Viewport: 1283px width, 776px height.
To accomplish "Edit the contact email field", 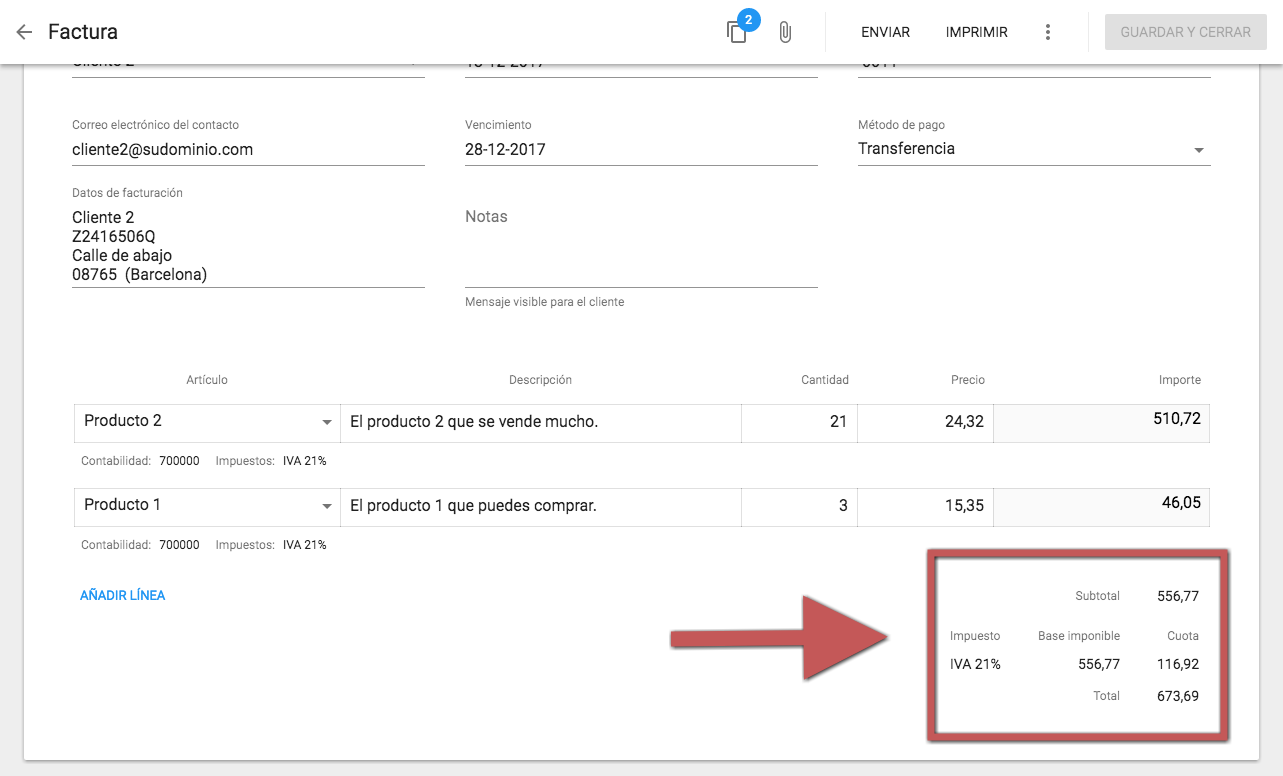I will click(x=248, y=150).
